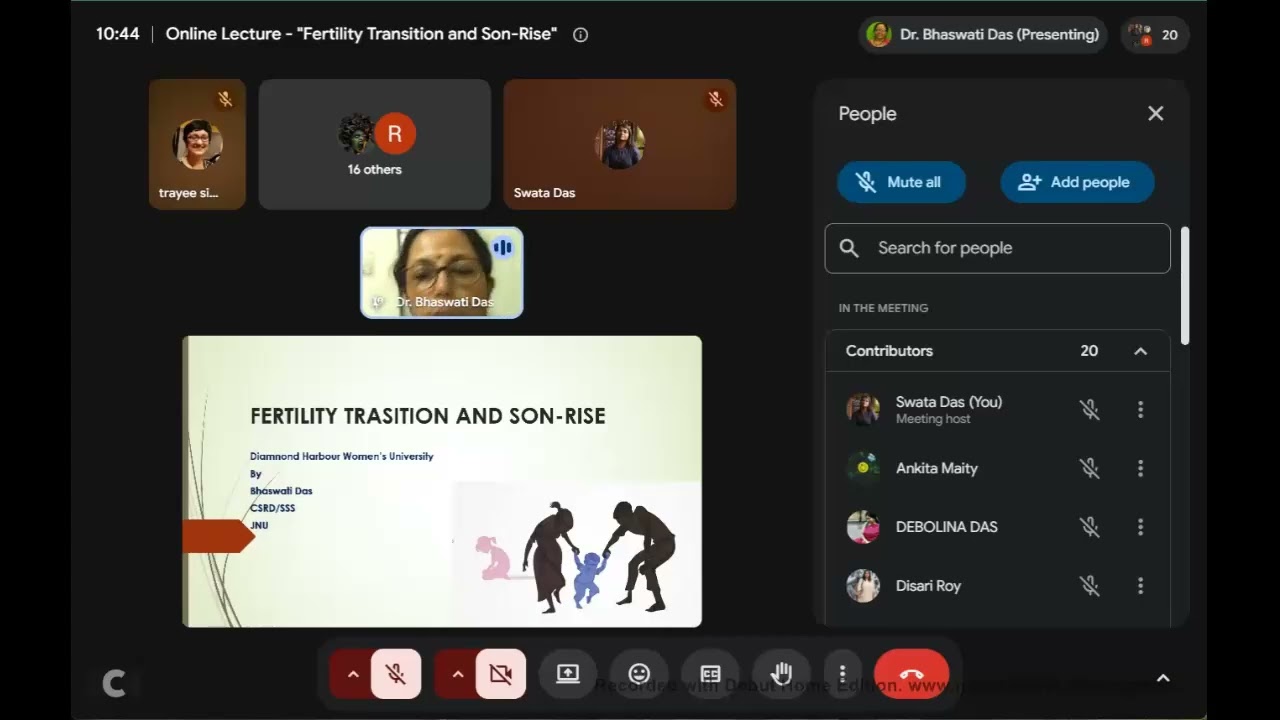The width and height of the screenshot is (1280, 720).
Task: Click DEBOLINA DAS avatar in list
Action: (863, 527)
